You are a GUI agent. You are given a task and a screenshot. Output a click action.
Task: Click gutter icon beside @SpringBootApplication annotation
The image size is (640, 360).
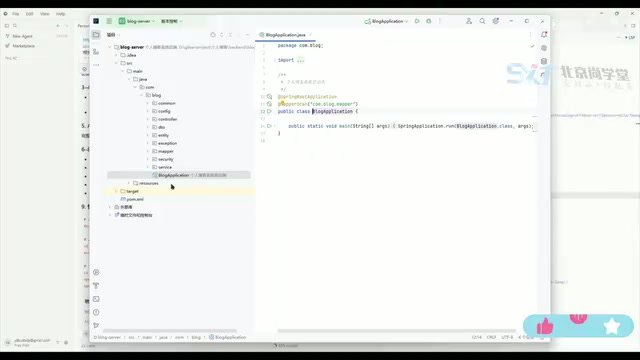(269, 97)
